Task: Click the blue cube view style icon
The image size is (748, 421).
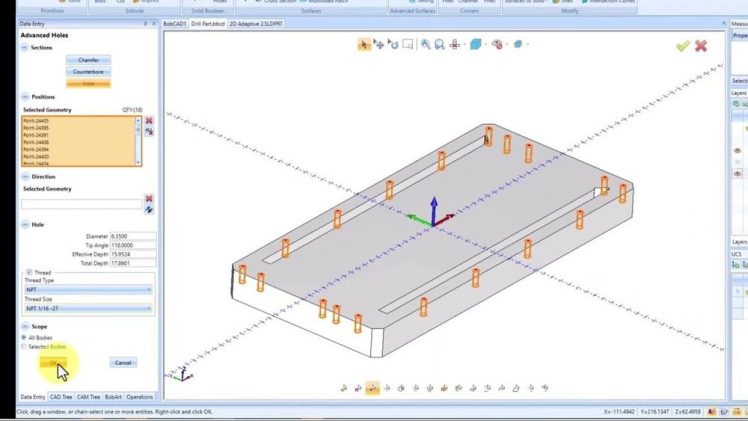Action: pos(476,44)
